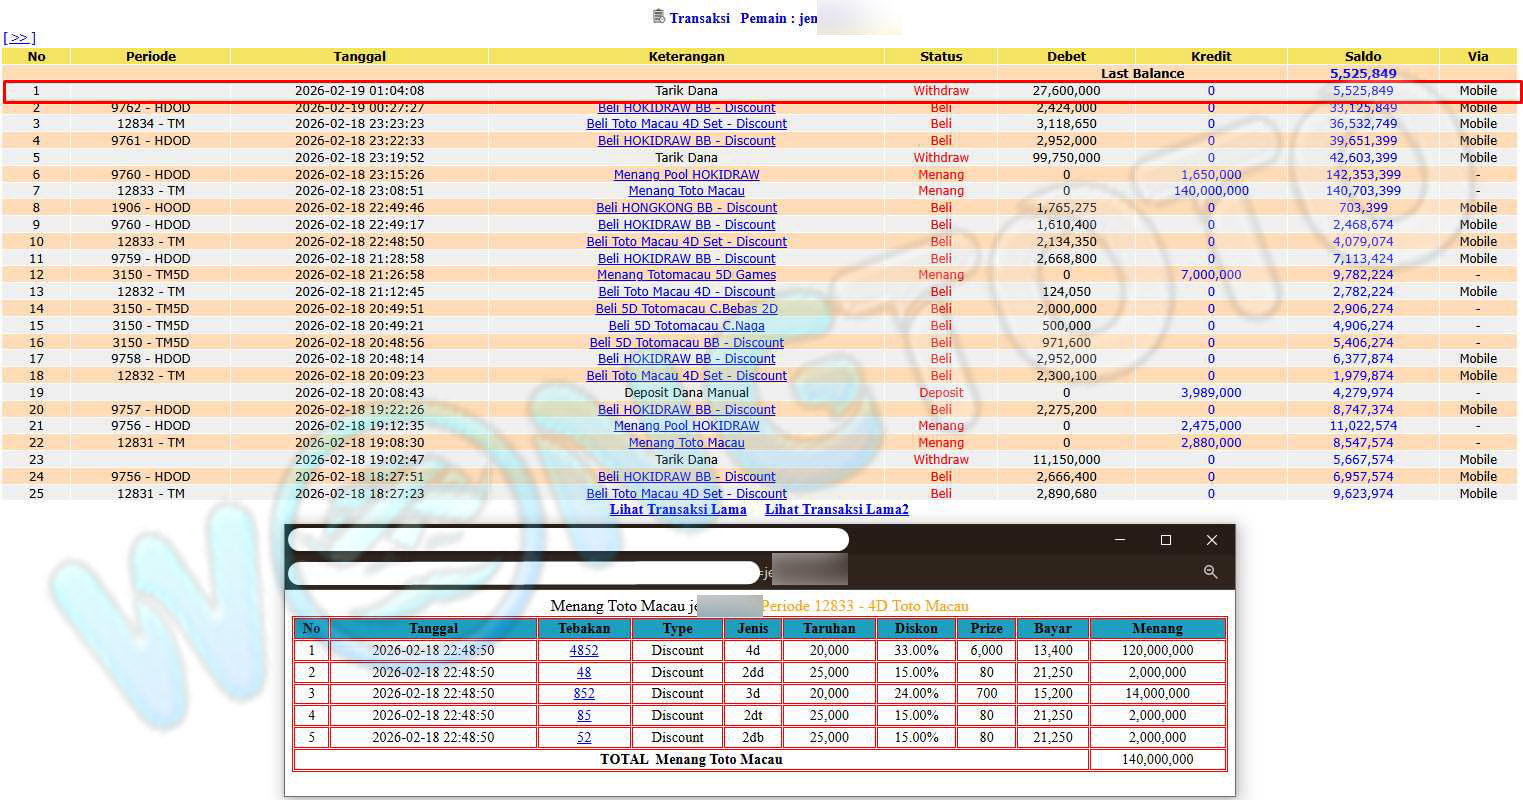The width and height of the screenshot is (1523, 800).
Task: Open Menang Totomacau 5D Games link
Action: point(686,275)
